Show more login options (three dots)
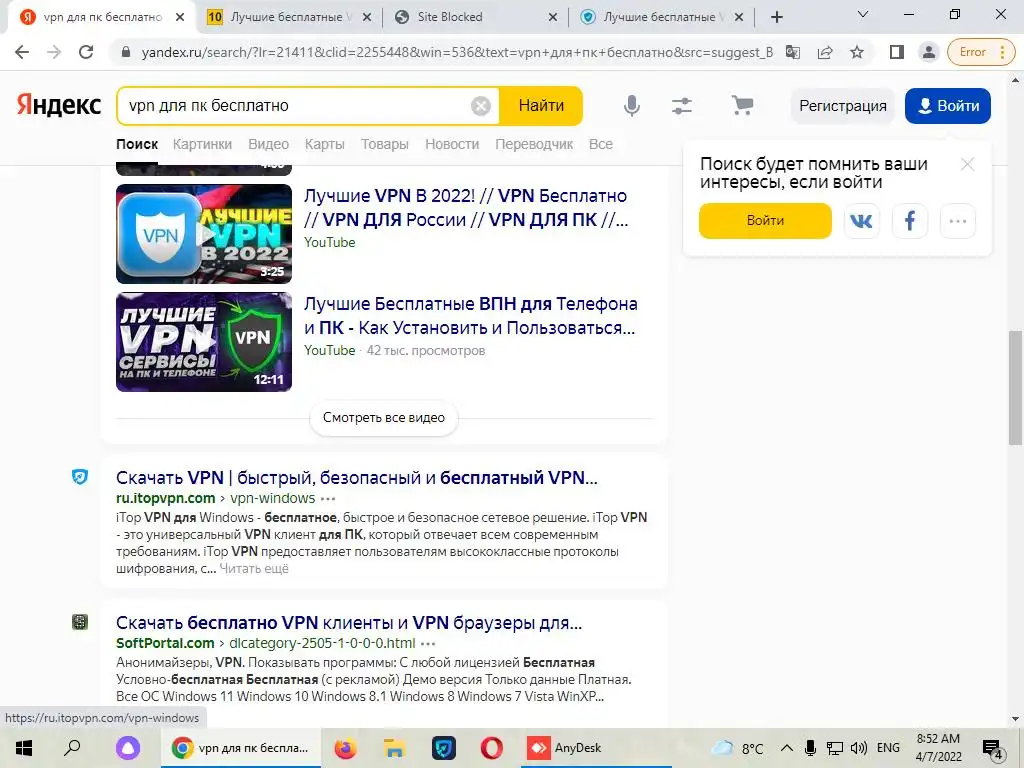 pos(958,221)
